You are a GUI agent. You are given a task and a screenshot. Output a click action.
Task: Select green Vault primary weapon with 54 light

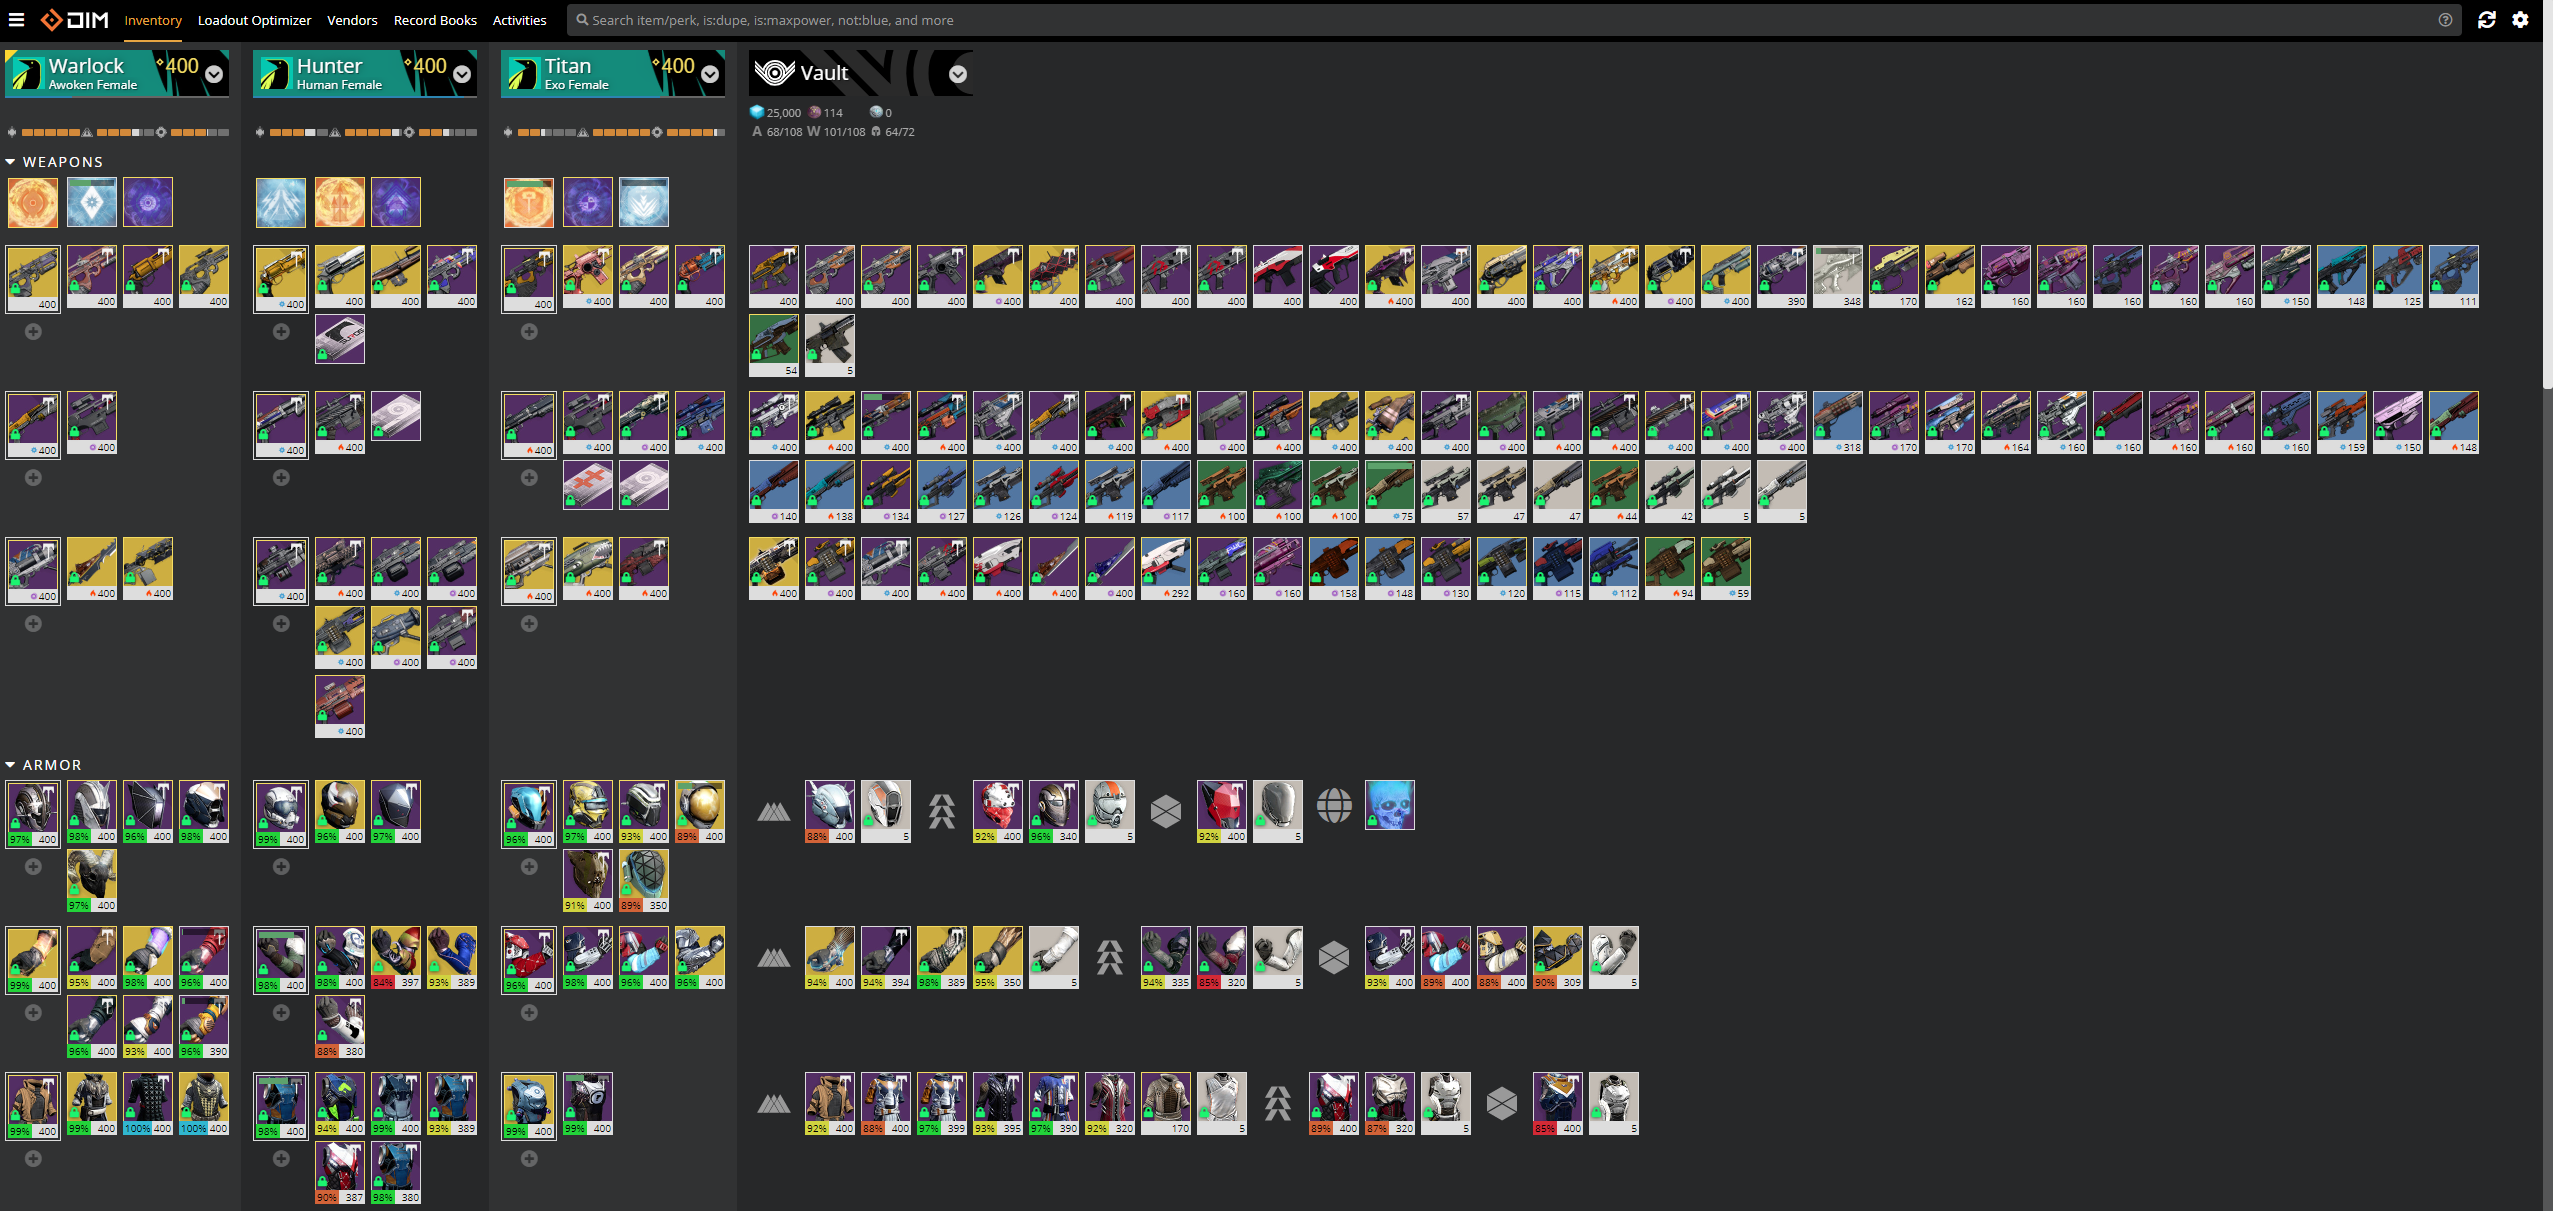(x=774, y=346)
